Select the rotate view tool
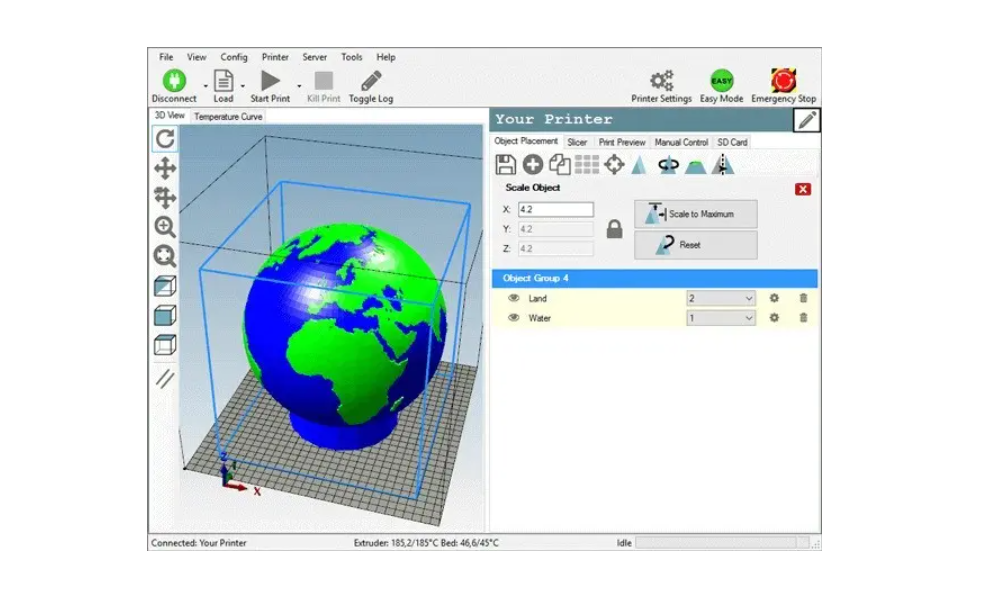 click(165, 139)
